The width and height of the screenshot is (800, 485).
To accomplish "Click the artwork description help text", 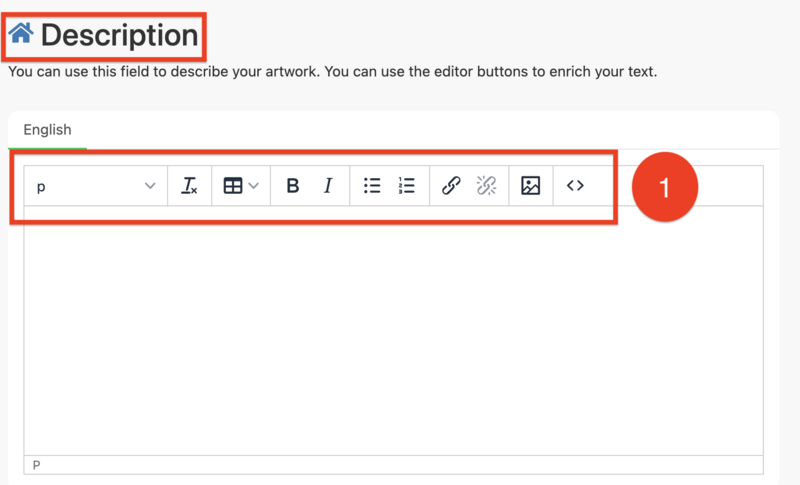I will 332,72.
